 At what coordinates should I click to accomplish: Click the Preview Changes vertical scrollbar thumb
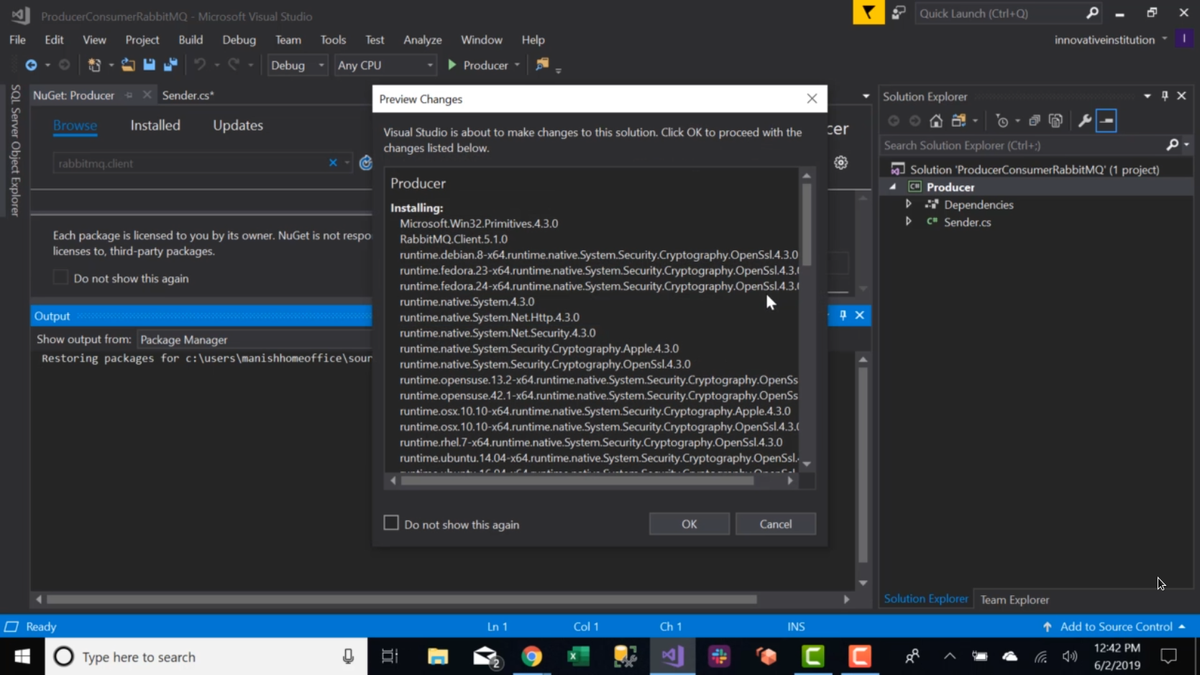tap(806, 224)
